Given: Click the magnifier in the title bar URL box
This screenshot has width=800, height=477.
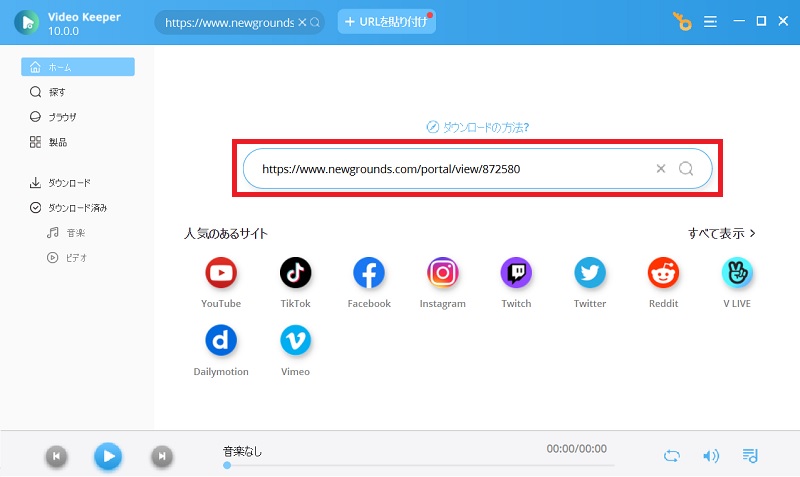Looking at the screenshot, I should (315, 22).
